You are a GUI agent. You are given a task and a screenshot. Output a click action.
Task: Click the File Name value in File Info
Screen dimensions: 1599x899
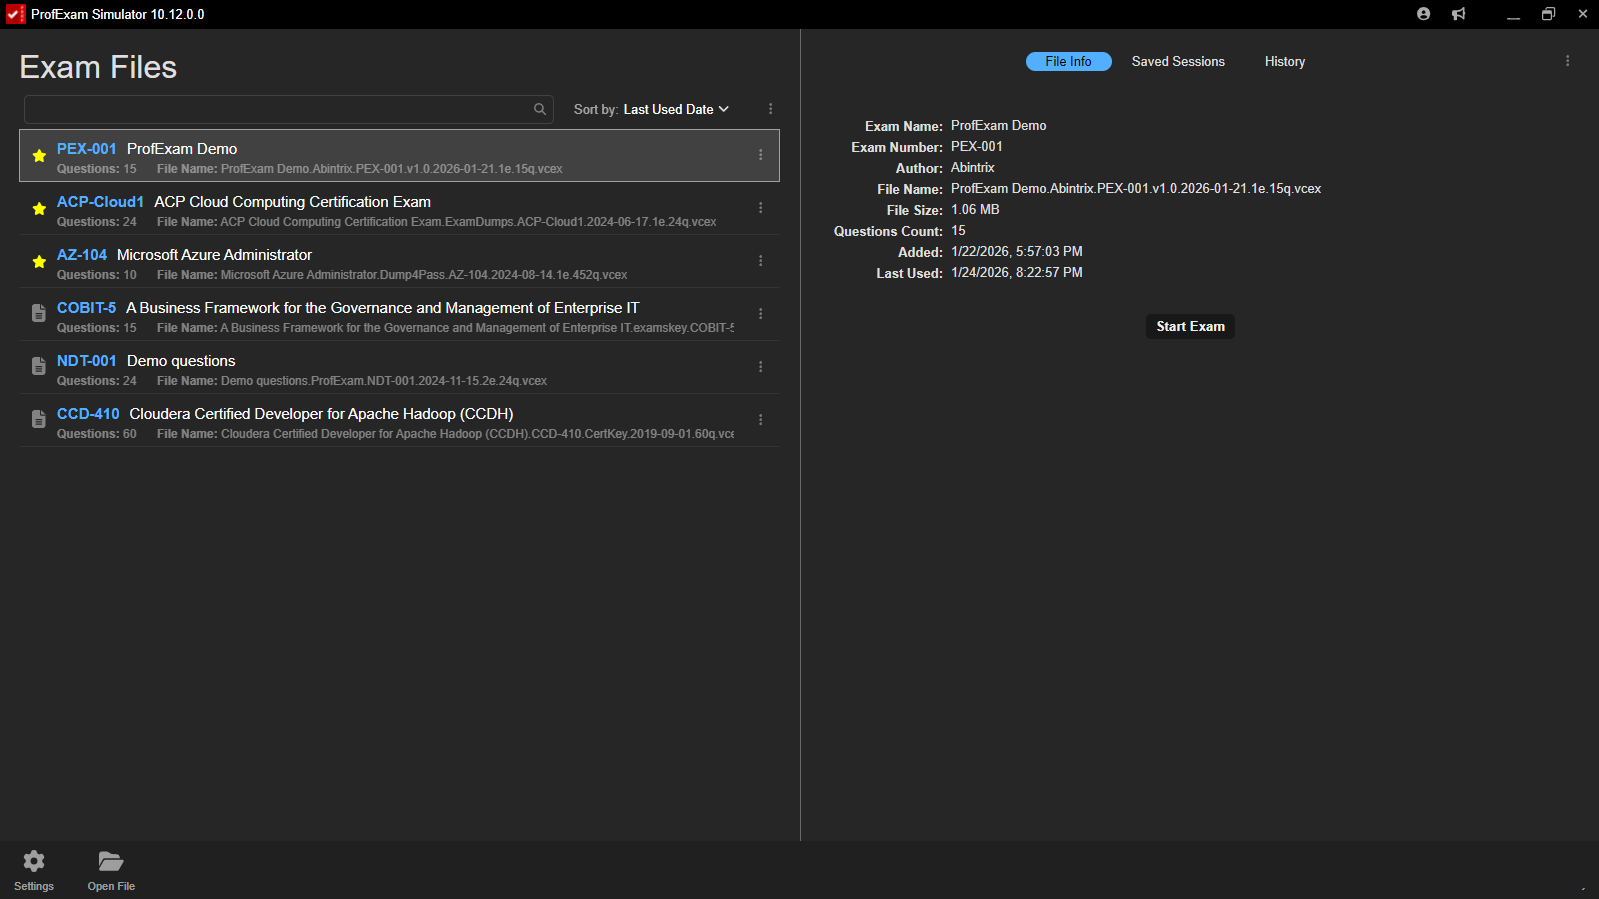click(x=1136, y=189)
